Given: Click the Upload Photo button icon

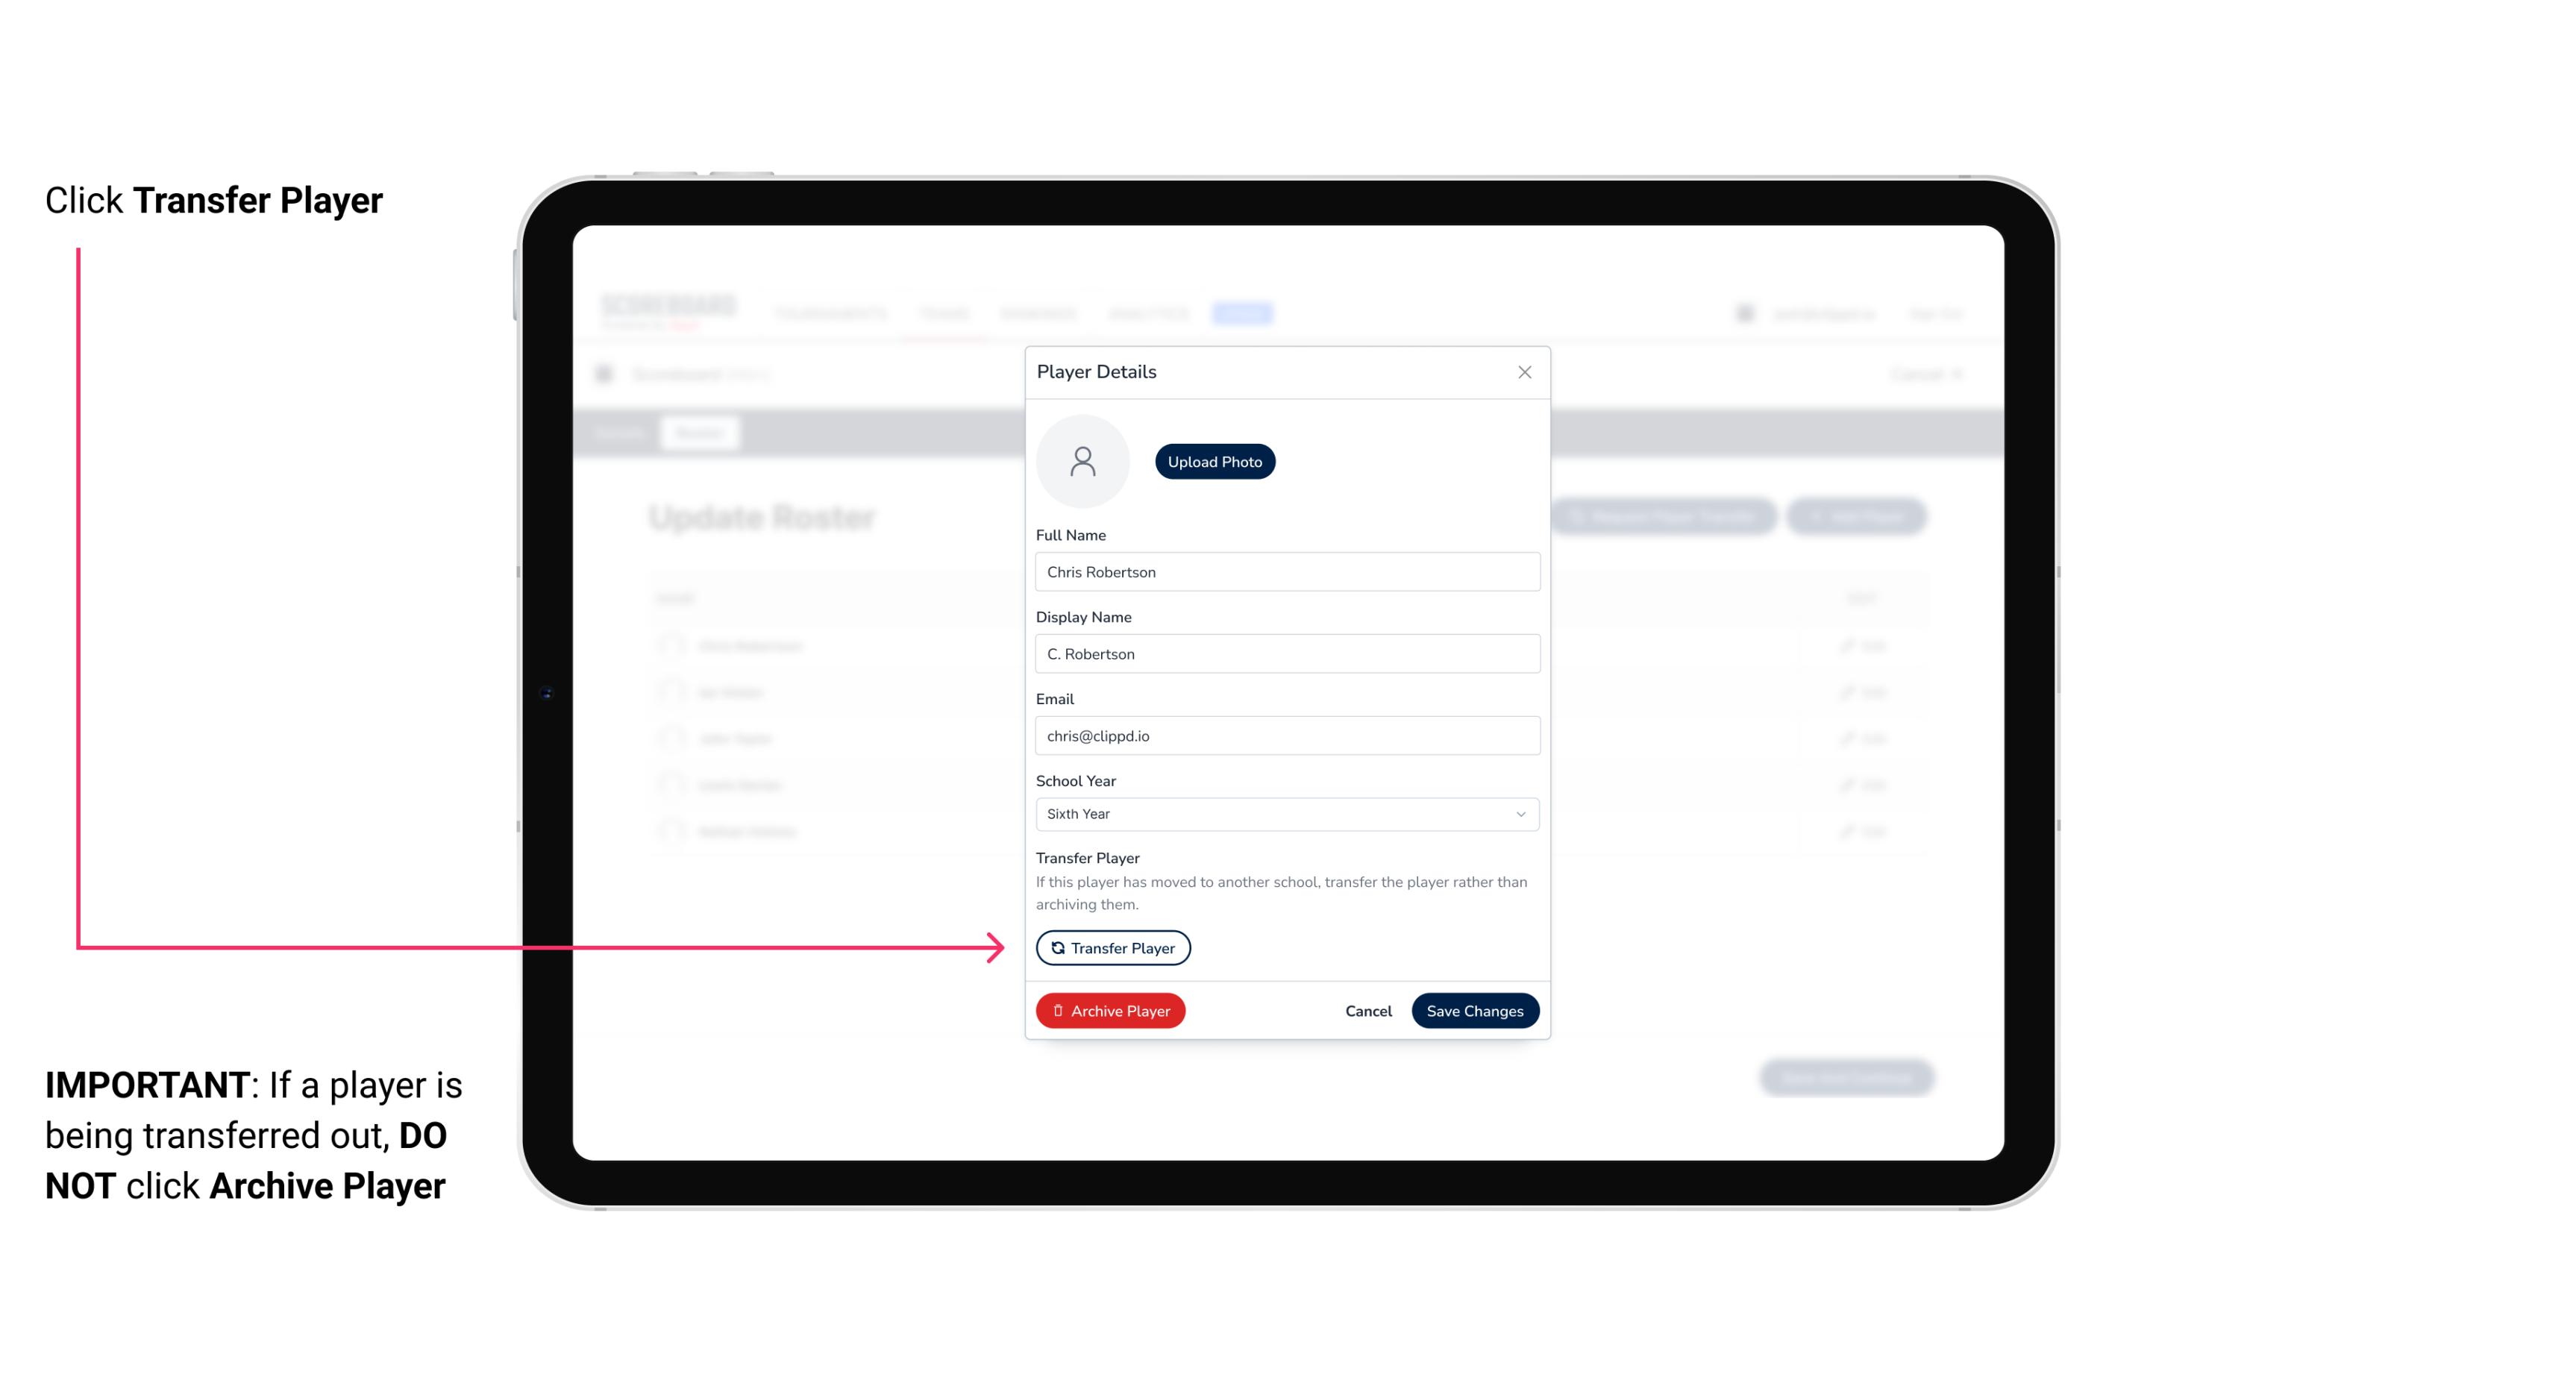Looking at the screenshot, I should 1214,461.
